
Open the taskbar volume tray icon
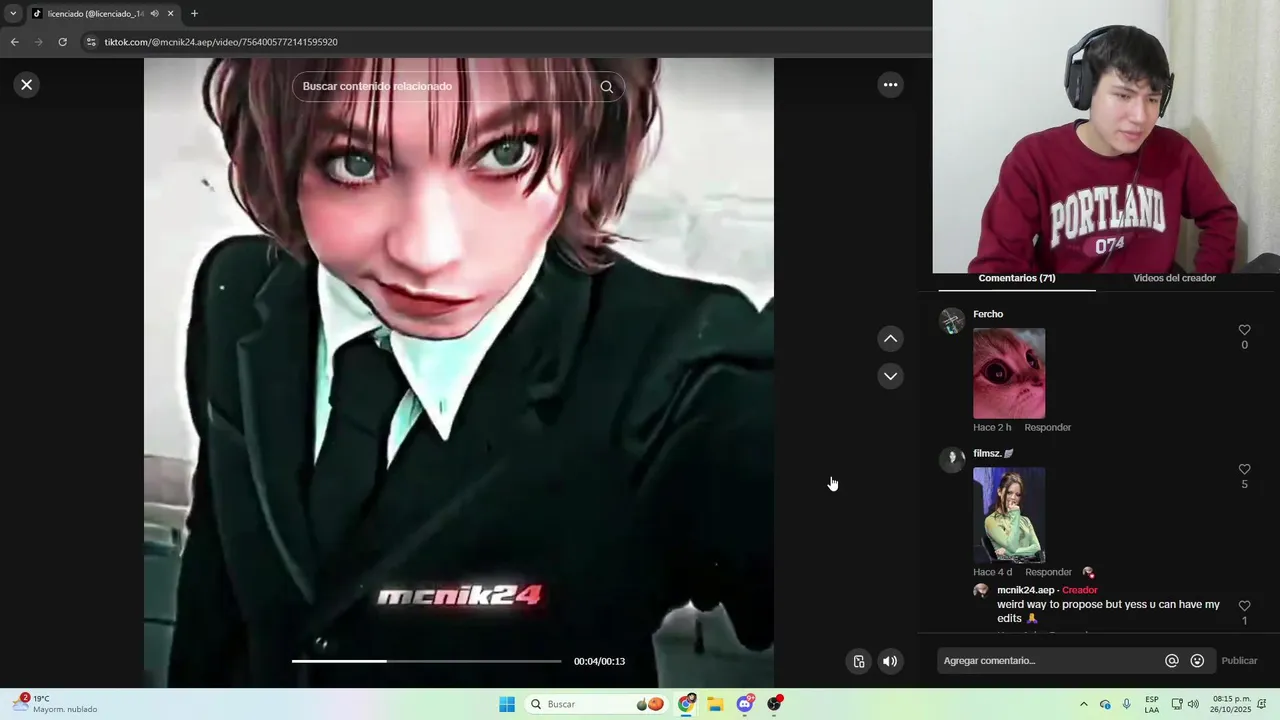(1193, 704)
